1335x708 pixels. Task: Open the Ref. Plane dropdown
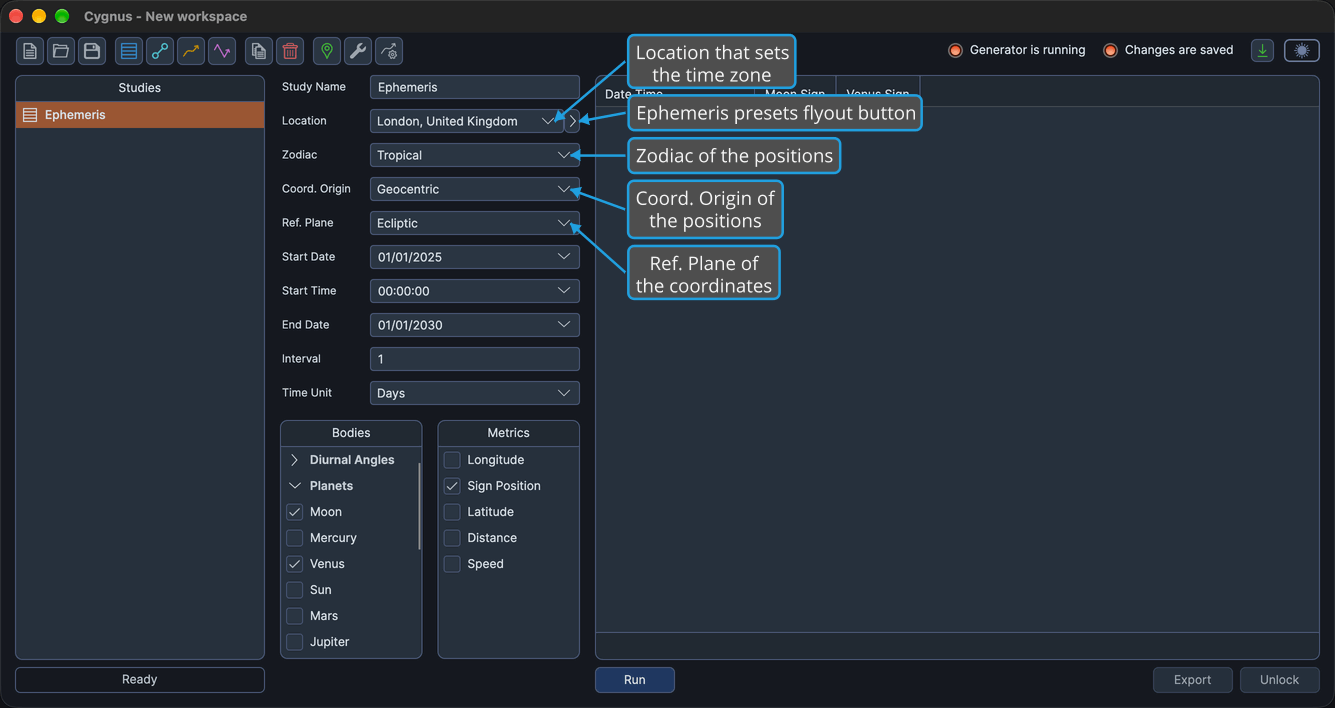point(475,223)
